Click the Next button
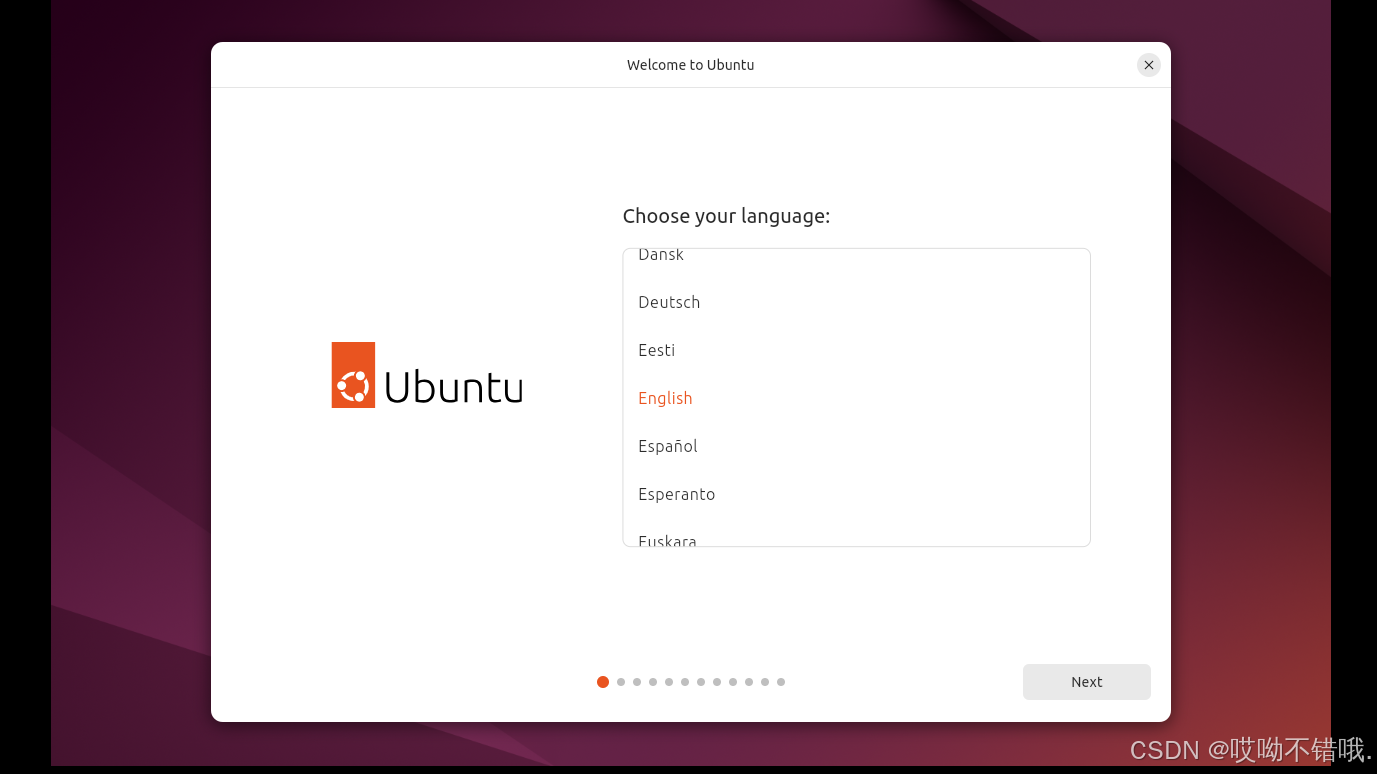The height and width of the screenshot is (774, 1377). coord(1086,682)
